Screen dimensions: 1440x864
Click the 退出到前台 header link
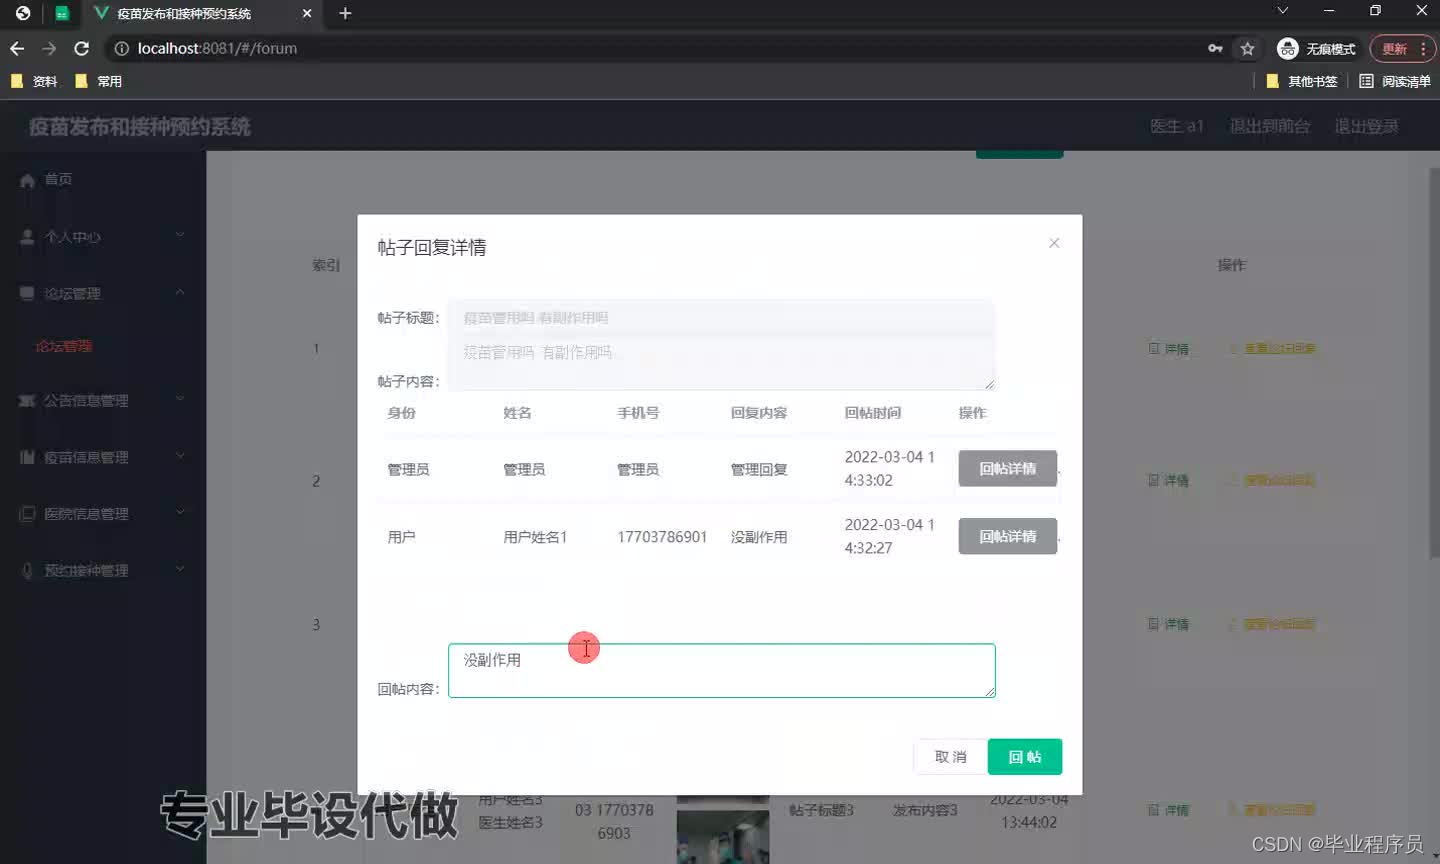pyautogui.click(x=1270, y=126)
